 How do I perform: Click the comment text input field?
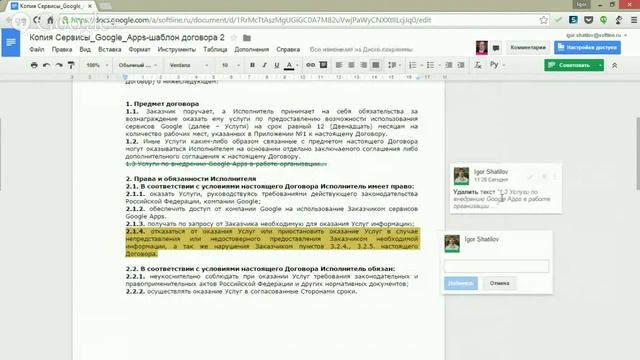[496, 266]
